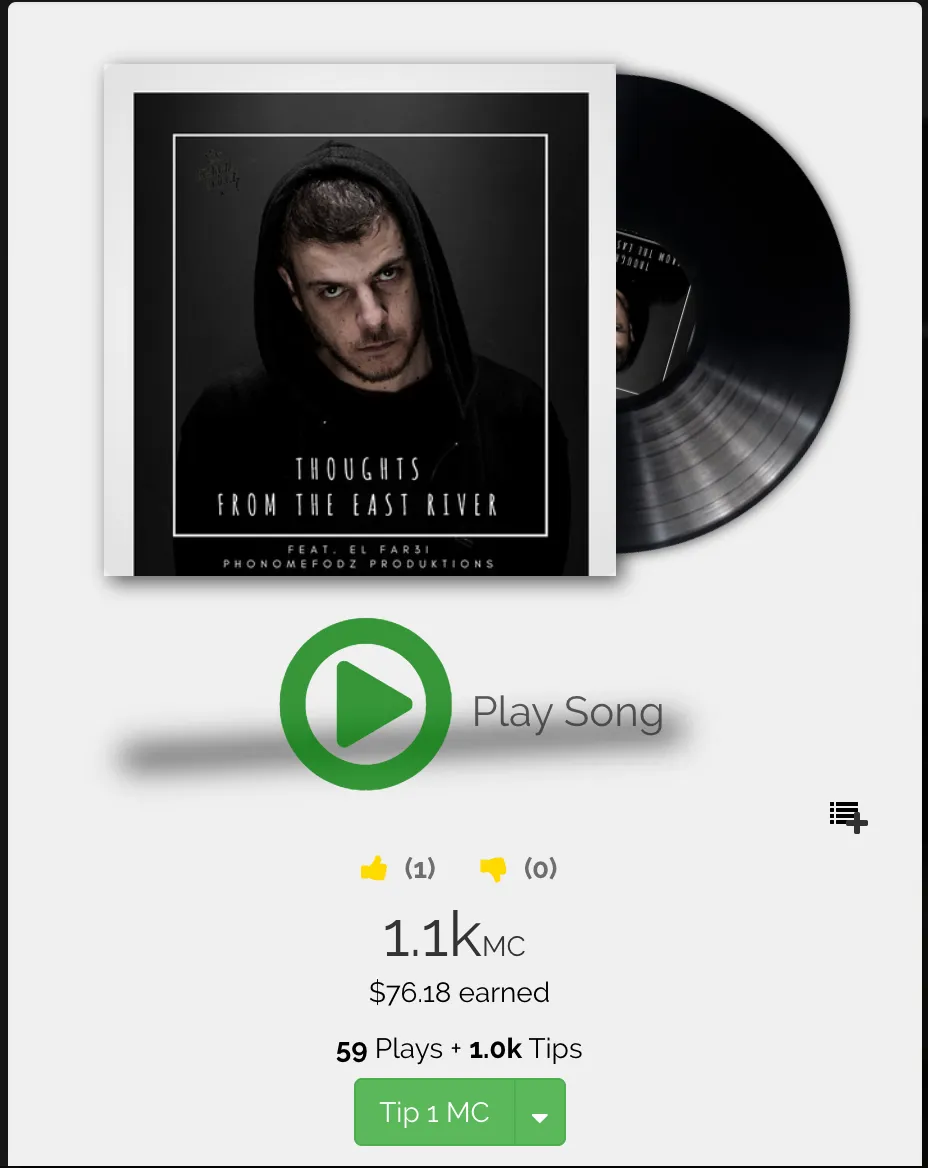Click the vinyl record graphic

point(732,313)
